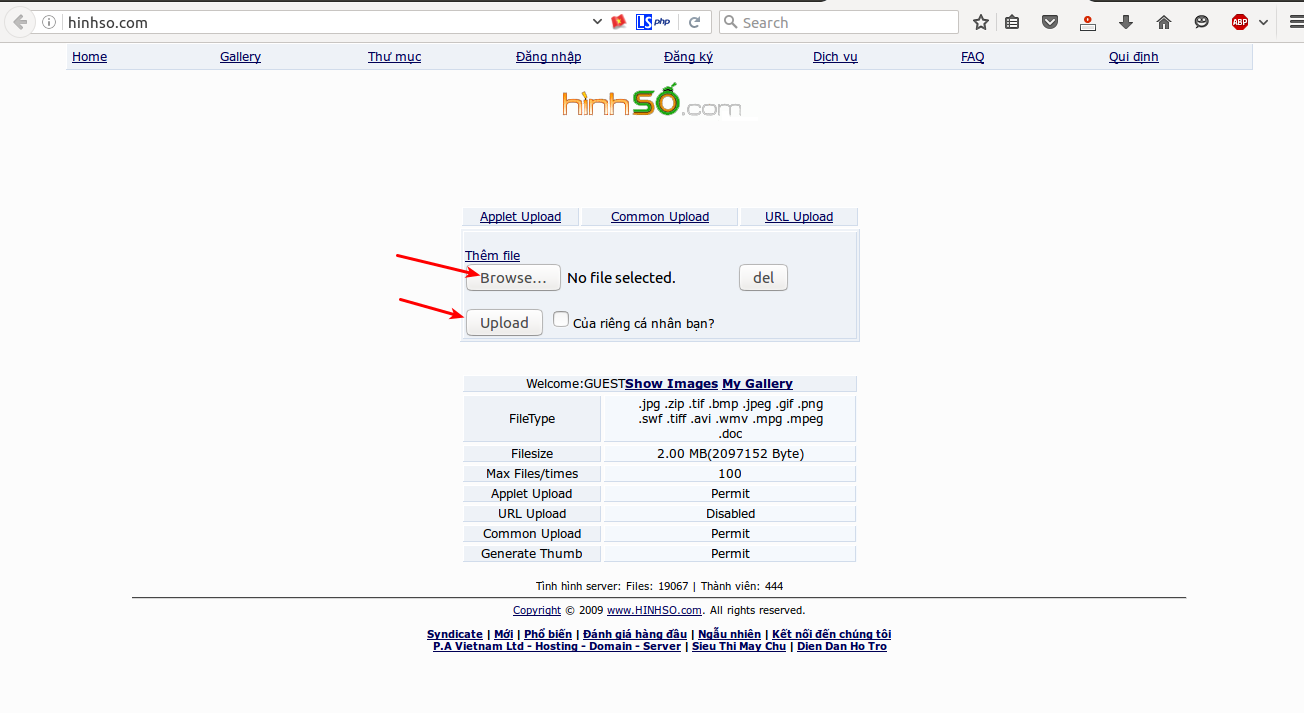Click the 'Welcome:GUEST' text

coord(576,384)
